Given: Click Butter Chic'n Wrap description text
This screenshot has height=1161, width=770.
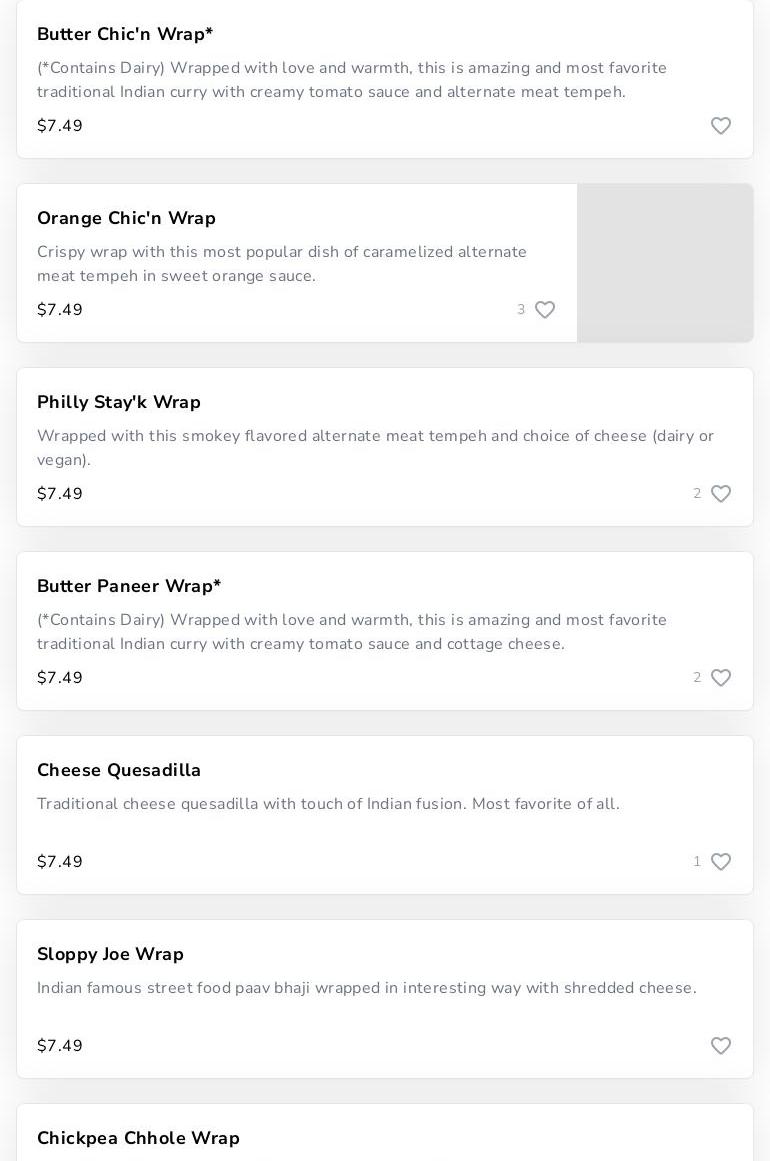Looking at the screenshot, I should pos(352,80).
